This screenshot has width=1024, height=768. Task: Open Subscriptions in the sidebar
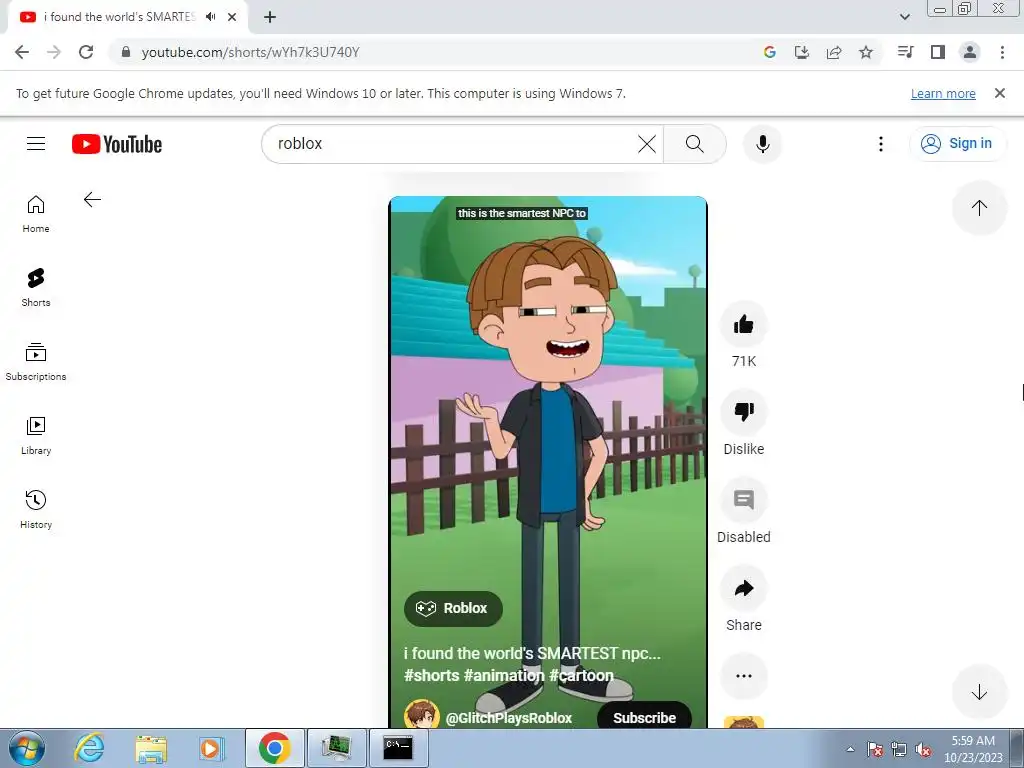(x=36, y=362)
